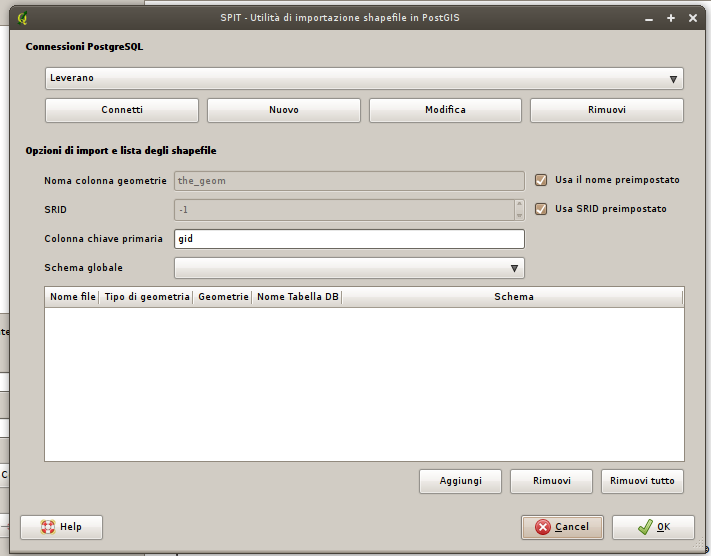Maximize the SPIT dialog window
This screenshot has width=711, height=556.
pos(671,18)
